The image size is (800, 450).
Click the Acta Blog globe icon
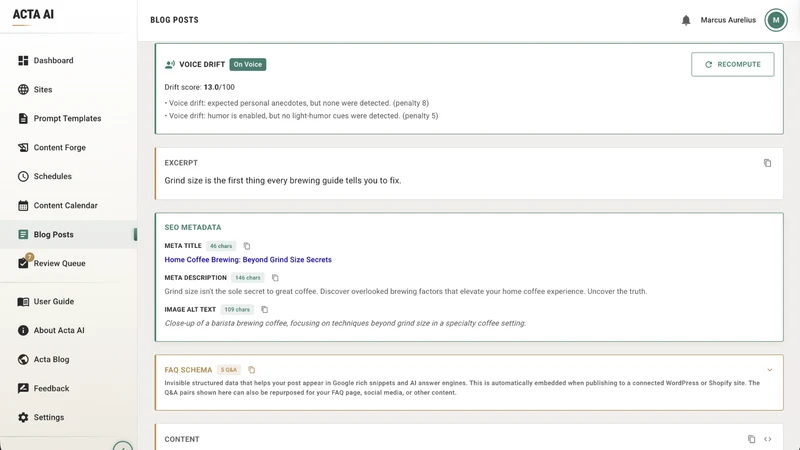coord(23,359)
